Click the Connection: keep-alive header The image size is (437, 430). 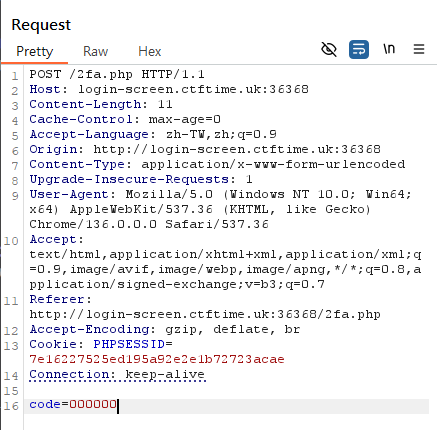point(117,374)
